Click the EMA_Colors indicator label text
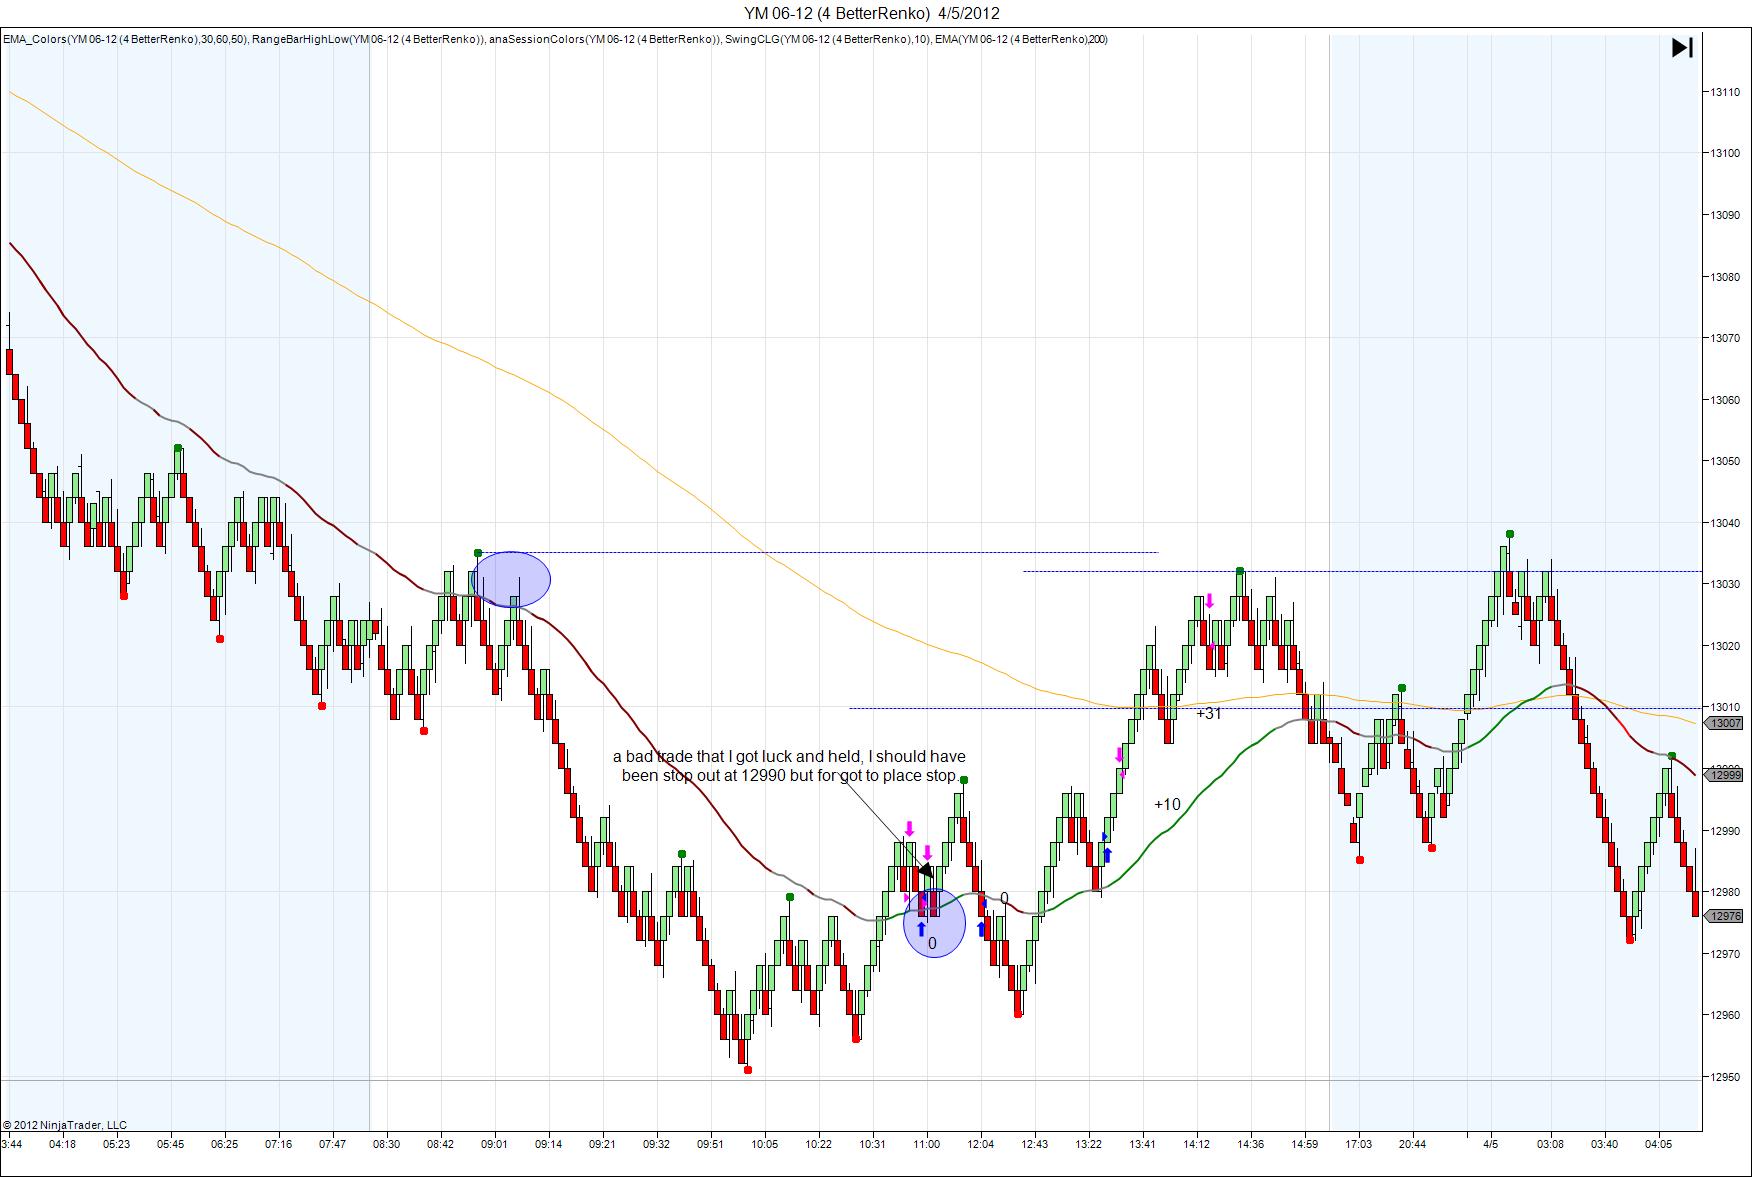The width and height of the screenshot is (1752, 1177). (x=125, y=40)
